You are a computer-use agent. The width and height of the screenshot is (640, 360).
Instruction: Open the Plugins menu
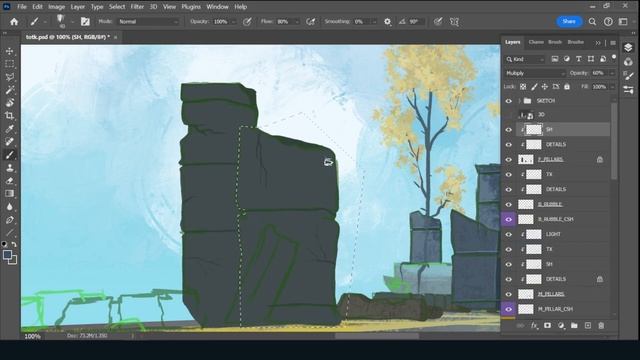pyautogui.click(x=191, y=7)
